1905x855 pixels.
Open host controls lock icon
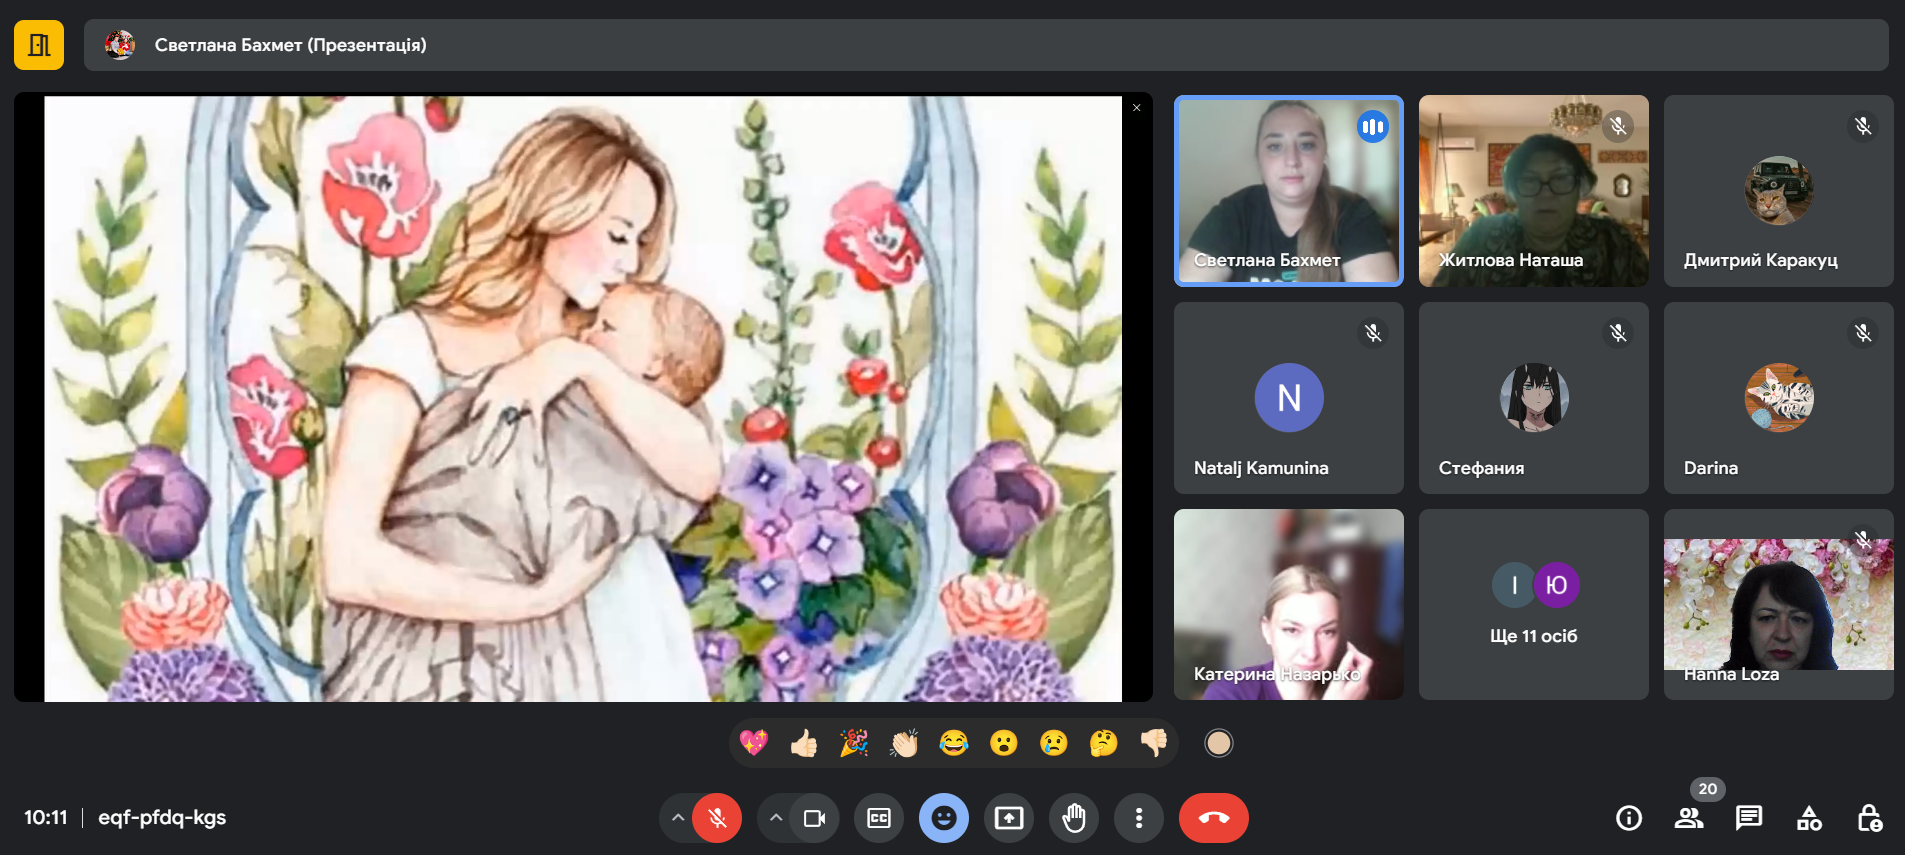point(1869,818)
